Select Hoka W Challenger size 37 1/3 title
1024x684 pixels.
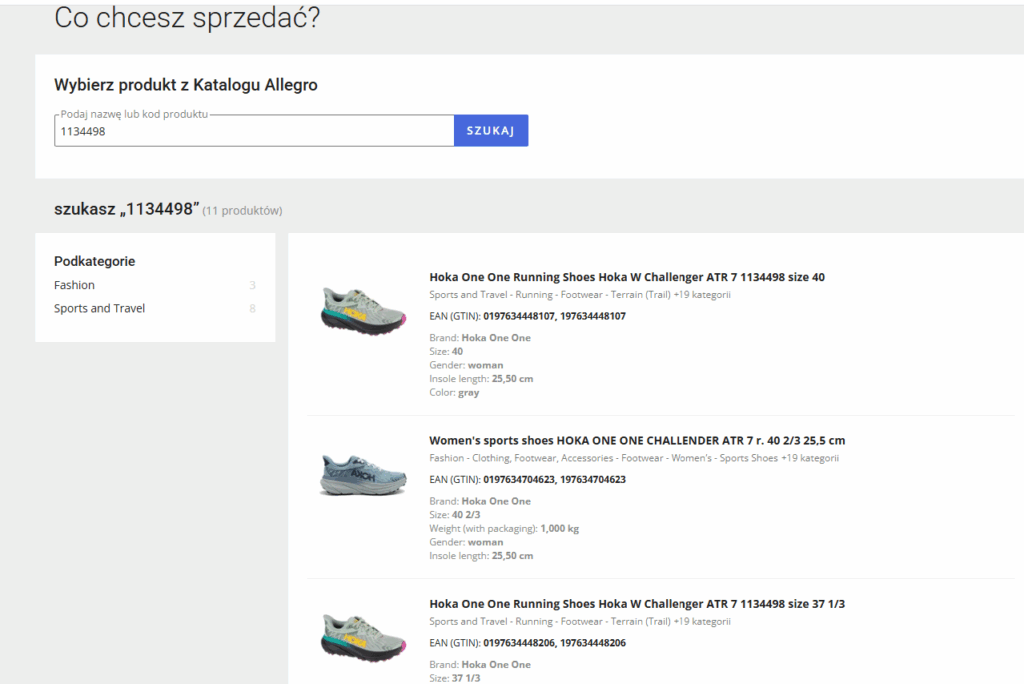click(637, 604)
